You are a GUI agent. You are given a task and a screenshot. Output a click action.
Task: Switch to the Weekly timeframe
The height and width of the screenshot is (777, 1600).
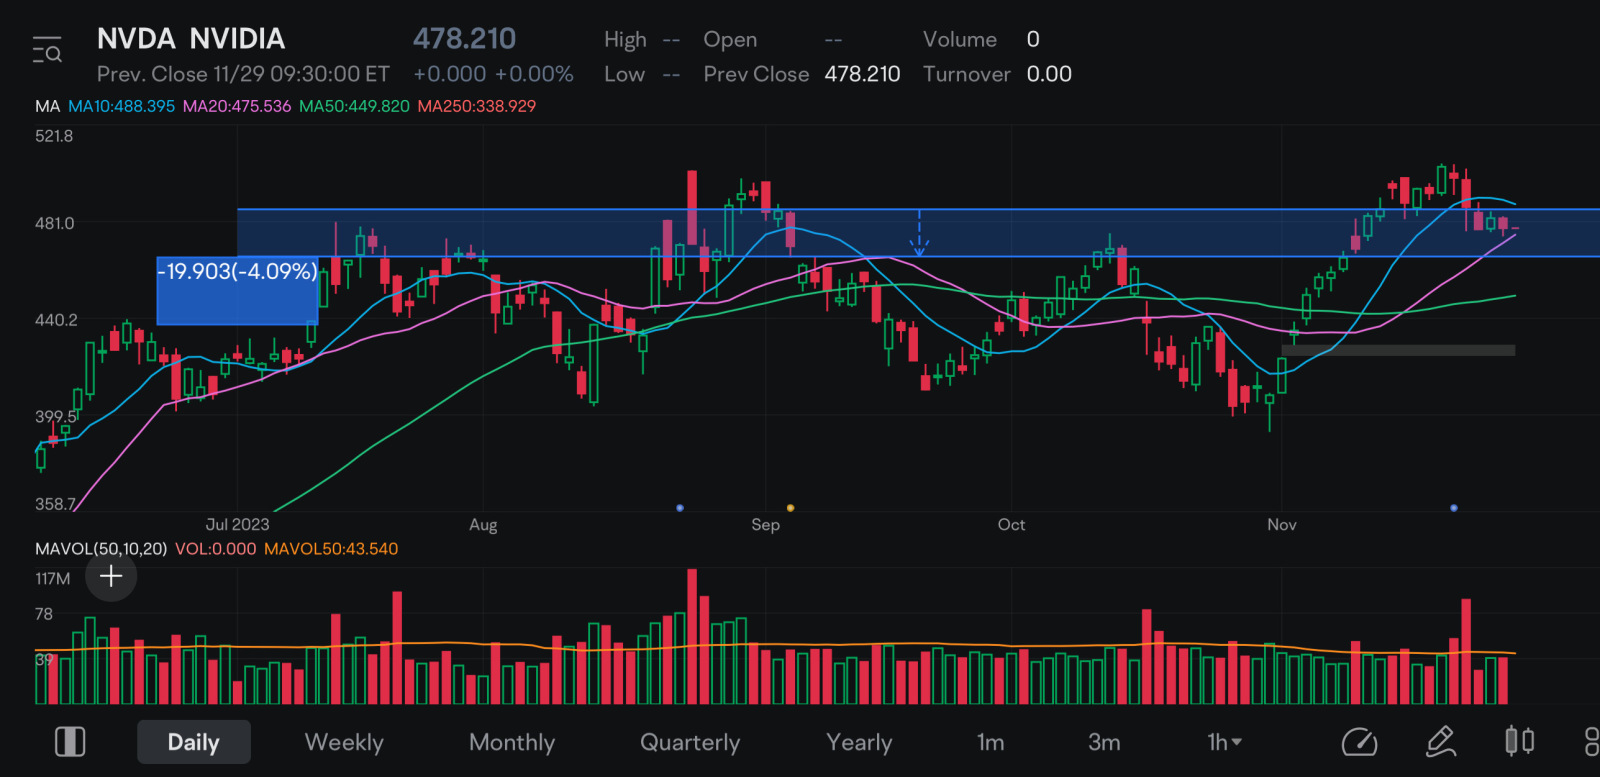(344, 742)
